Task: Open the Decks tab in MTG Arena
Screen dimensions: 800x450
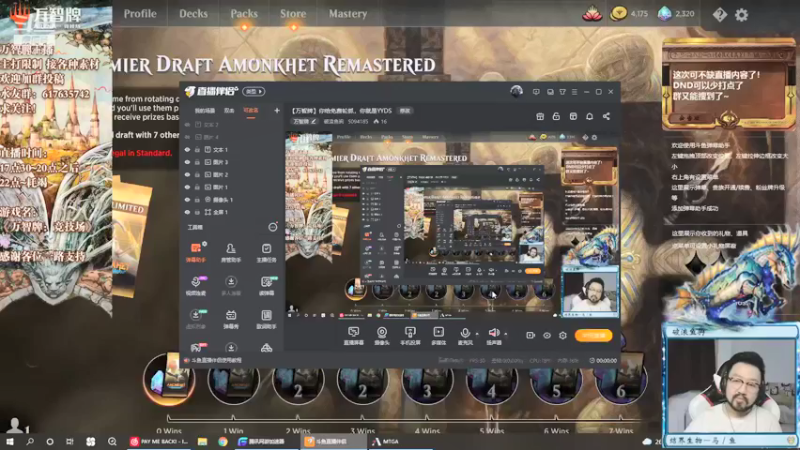Action: click(x=193, y=14)
